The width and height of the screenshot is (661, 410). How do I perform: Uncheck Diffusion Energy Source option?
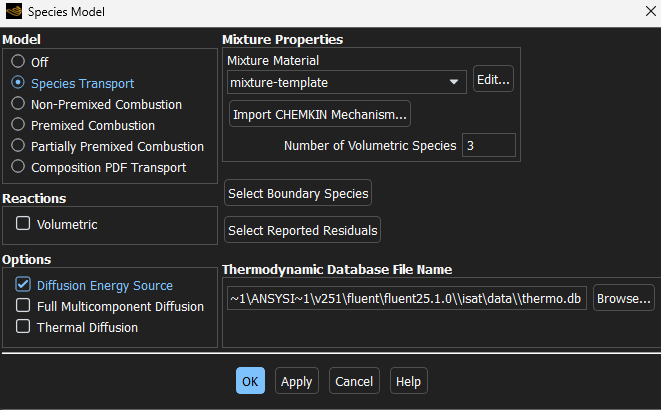point(23,285)
